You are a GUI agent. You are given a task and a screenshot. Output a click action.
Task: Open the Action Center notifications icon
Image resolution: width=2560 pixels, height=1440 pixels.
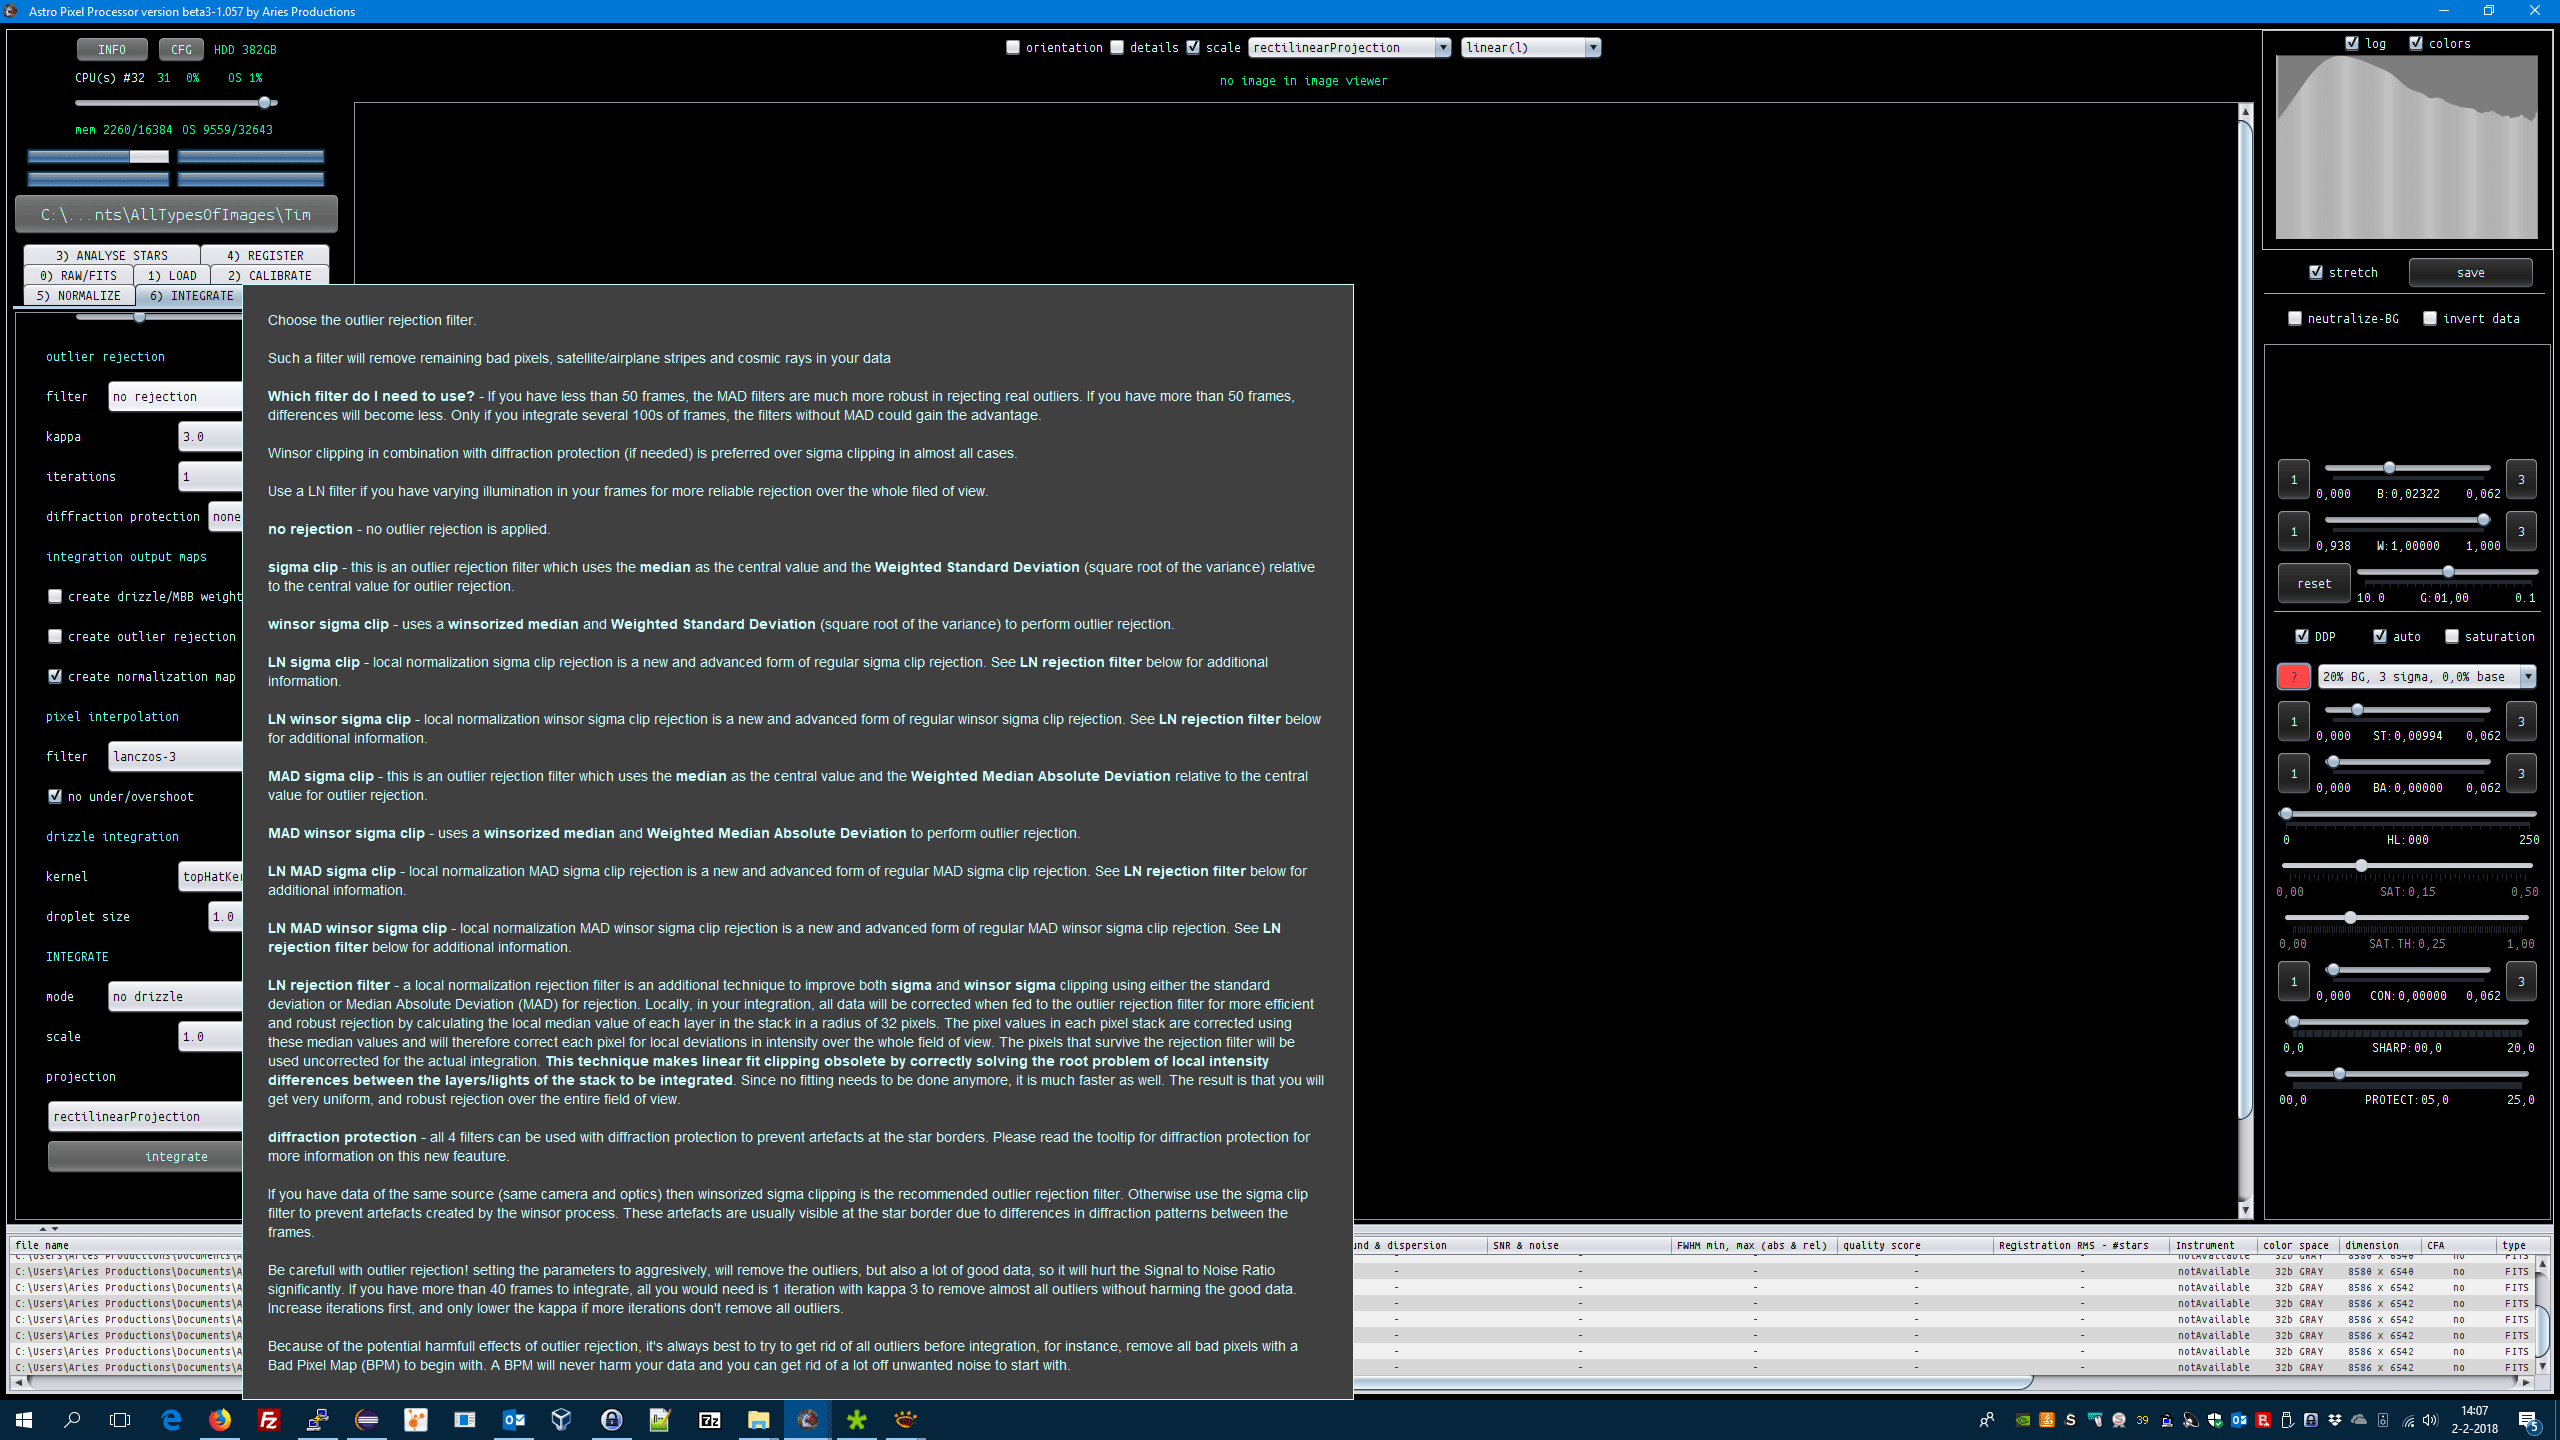click(2528, 1420)
